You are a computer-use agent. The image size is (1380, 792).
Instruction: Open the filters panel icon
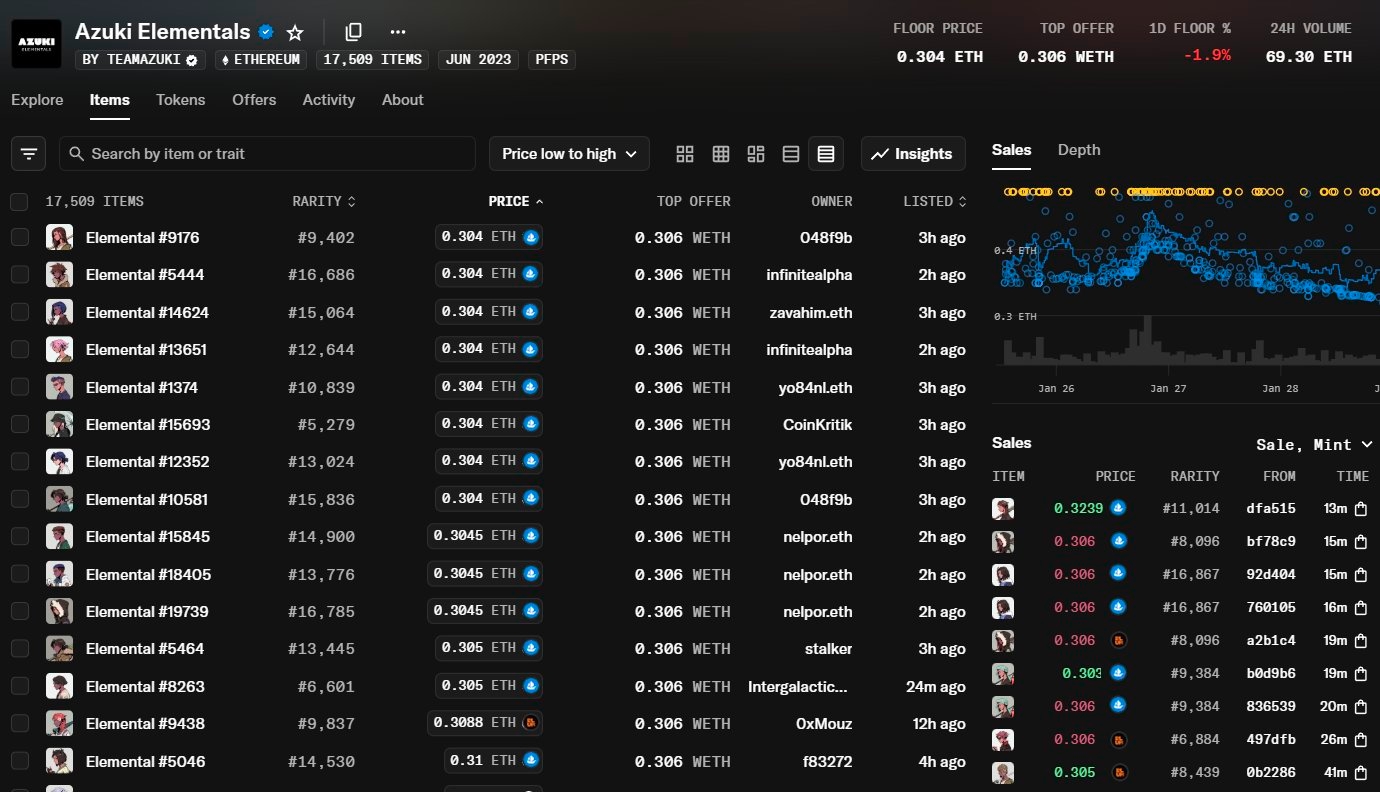coord(28,154)
